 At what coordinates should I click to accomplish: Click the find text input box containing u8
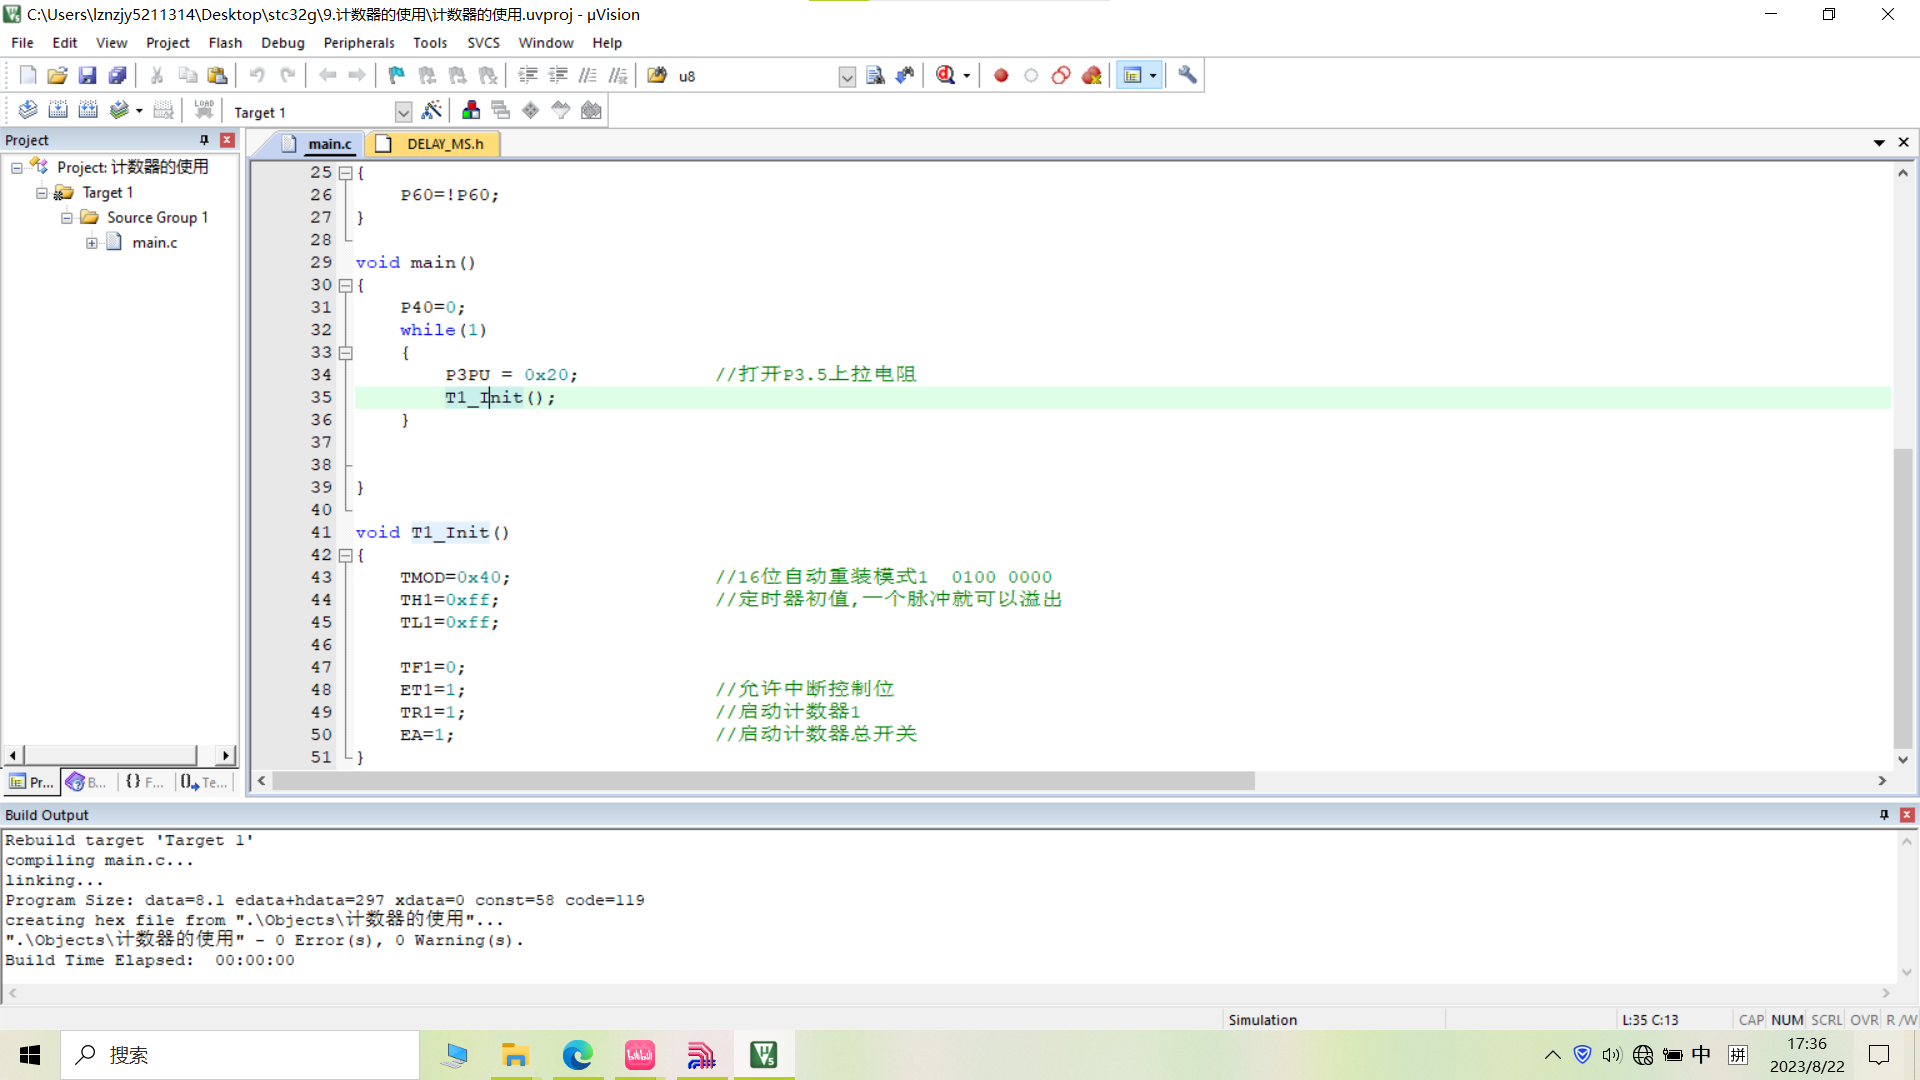(x=756, y=76)
